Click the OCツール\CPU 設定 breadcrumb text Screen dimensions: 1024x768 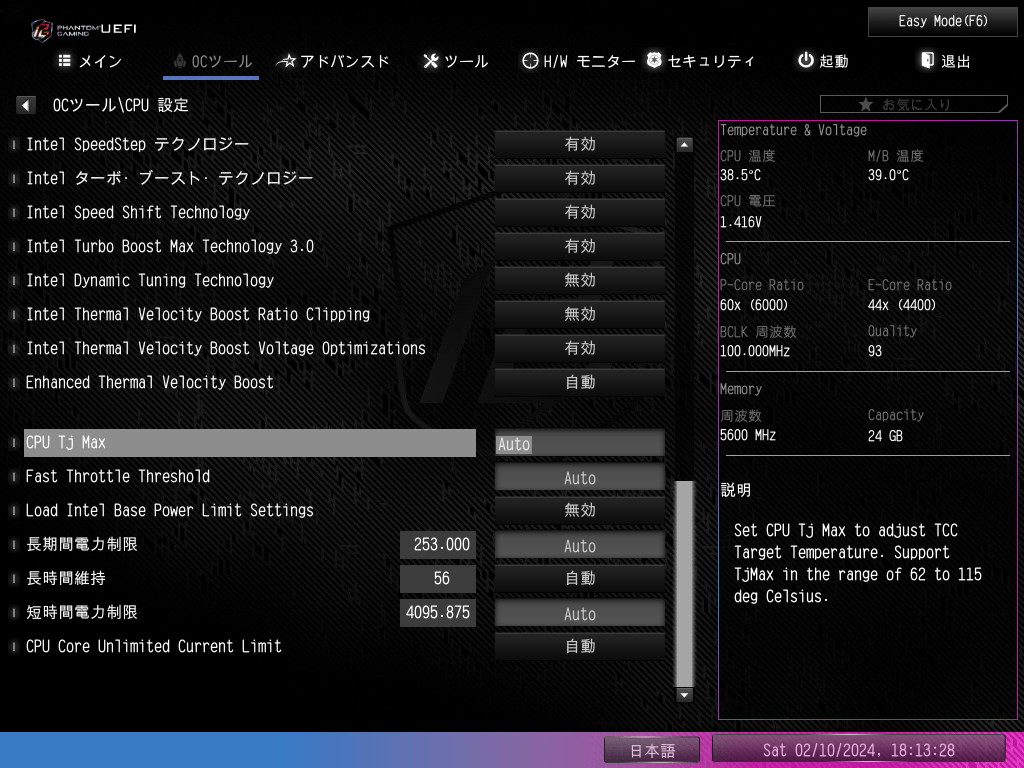[121, 105]
